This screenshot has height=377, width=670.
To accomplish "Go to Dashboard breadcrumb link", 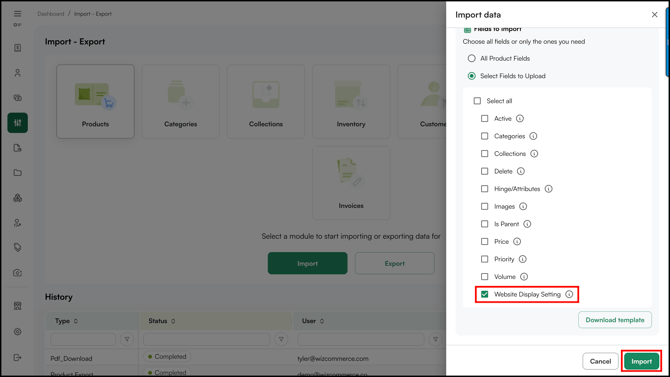I will pyautogui.click(x=50, y=14).
